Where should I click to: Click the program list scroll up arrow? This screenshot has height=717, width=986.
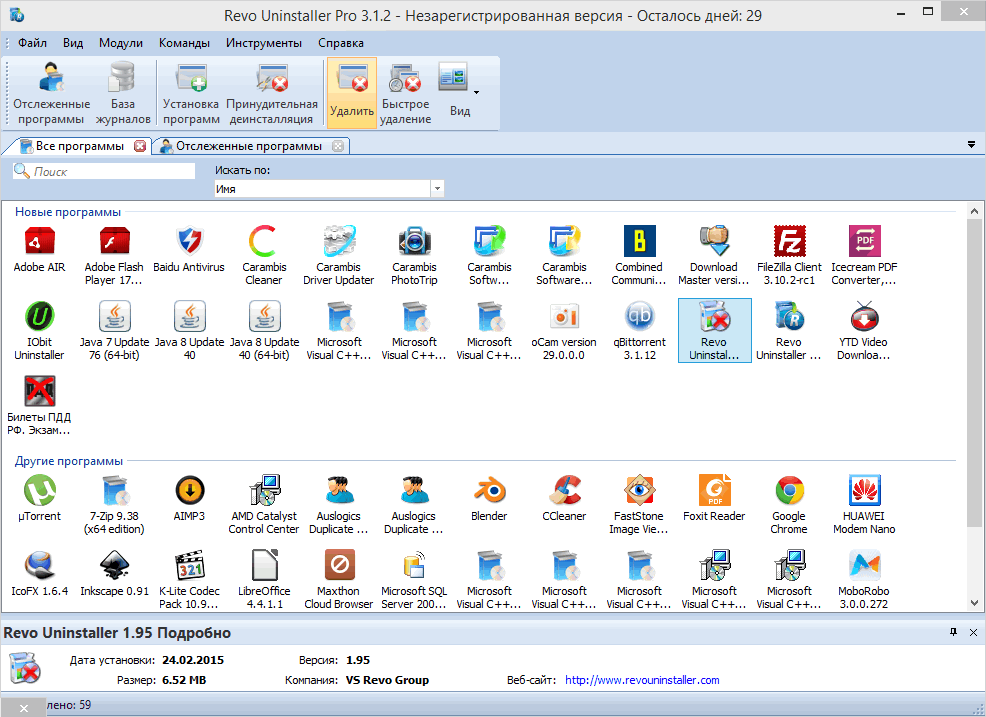[x=975, y=211]
